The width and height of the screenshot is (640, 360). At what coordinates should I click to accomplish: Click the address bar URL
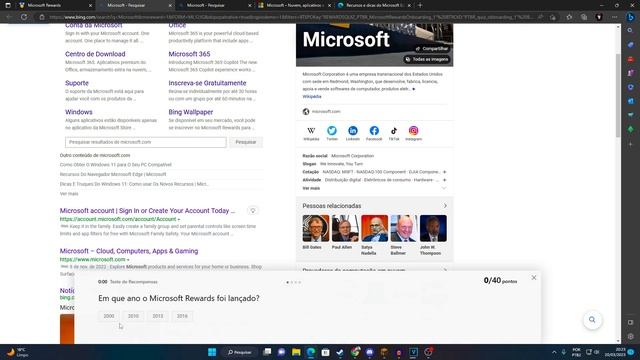click(x=290, y=17)
